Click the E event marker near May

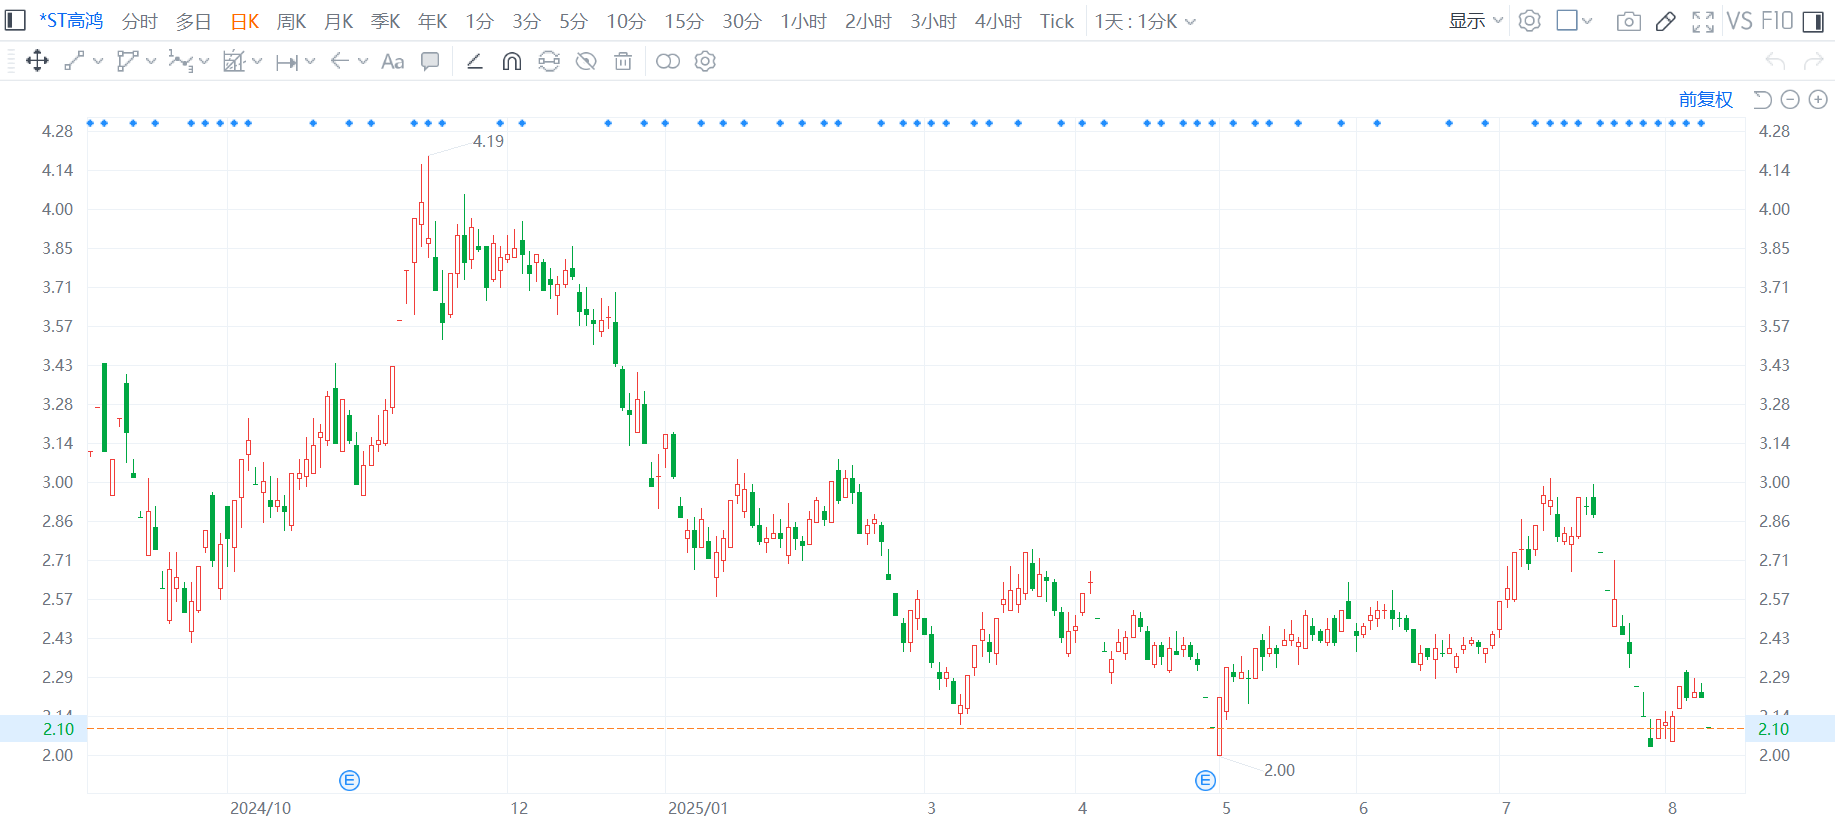[1205, 780]
